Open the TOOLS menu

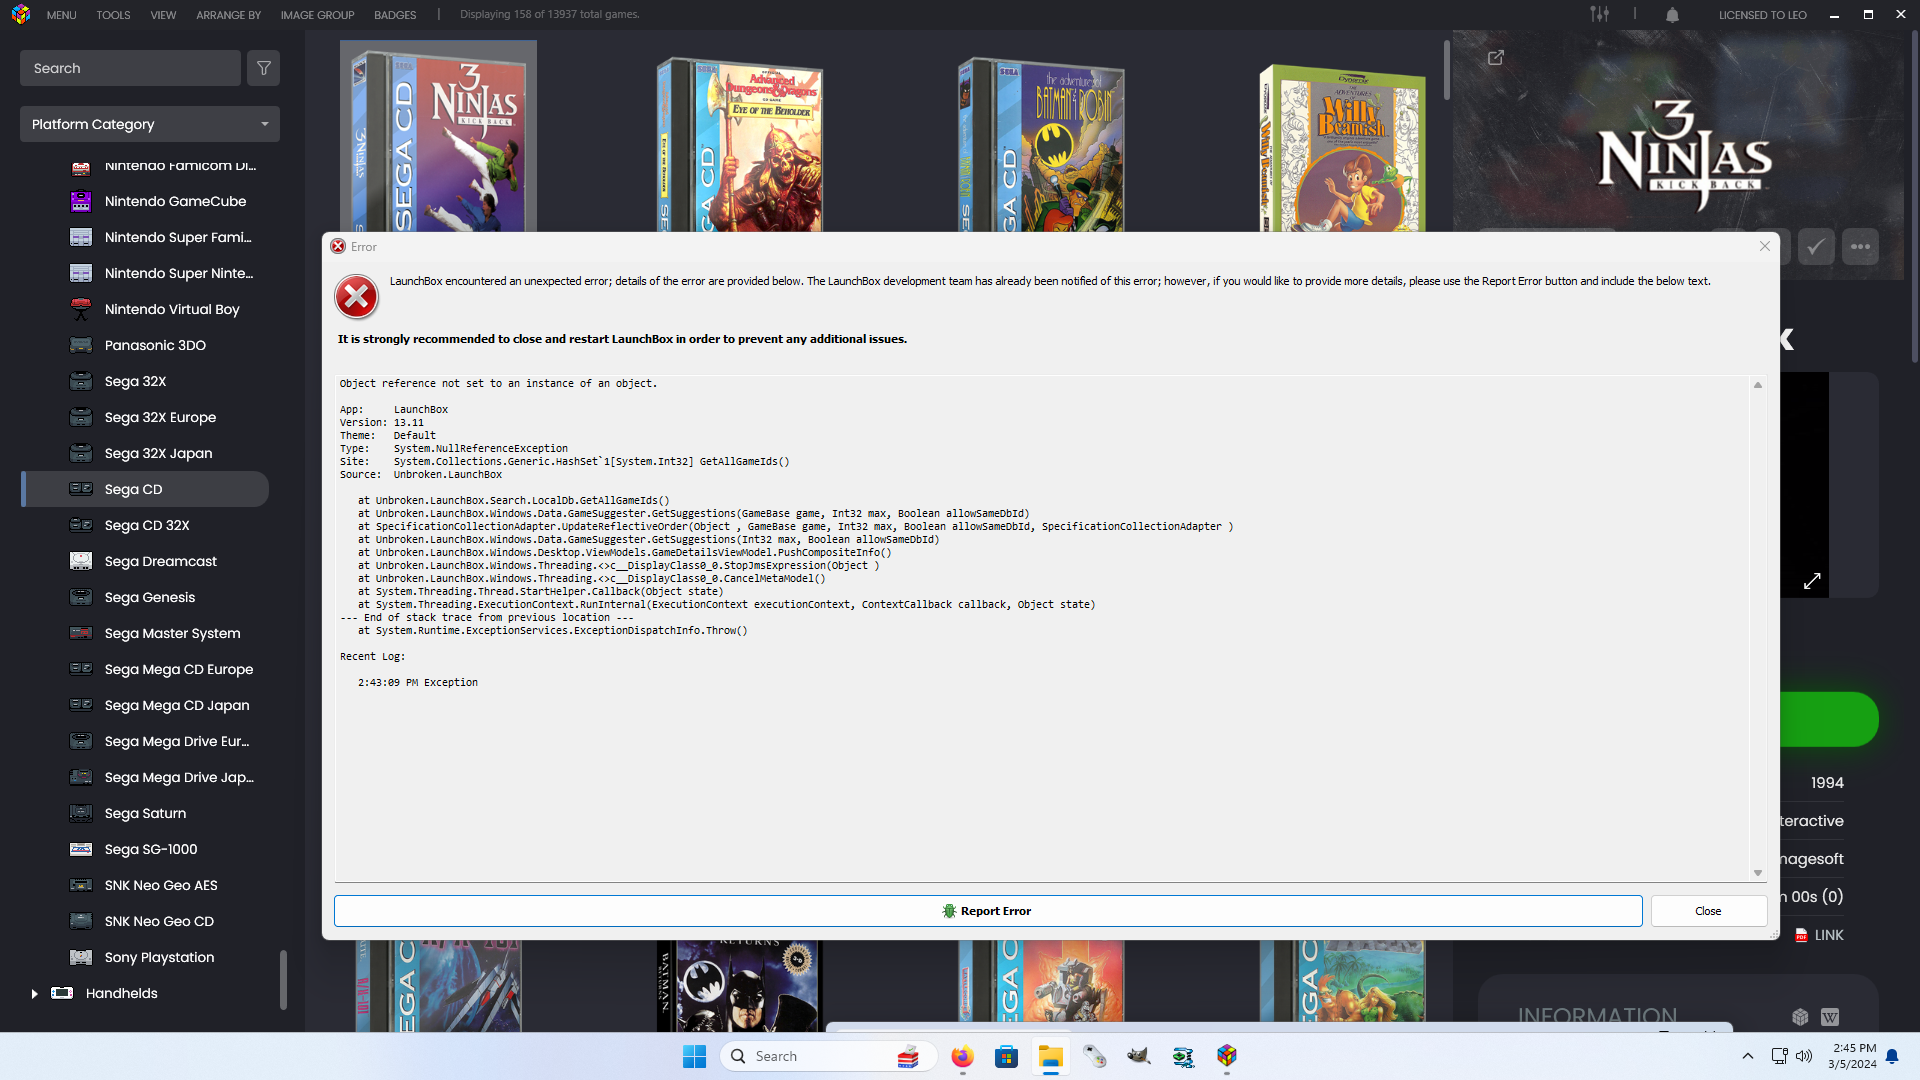[113, 15]
